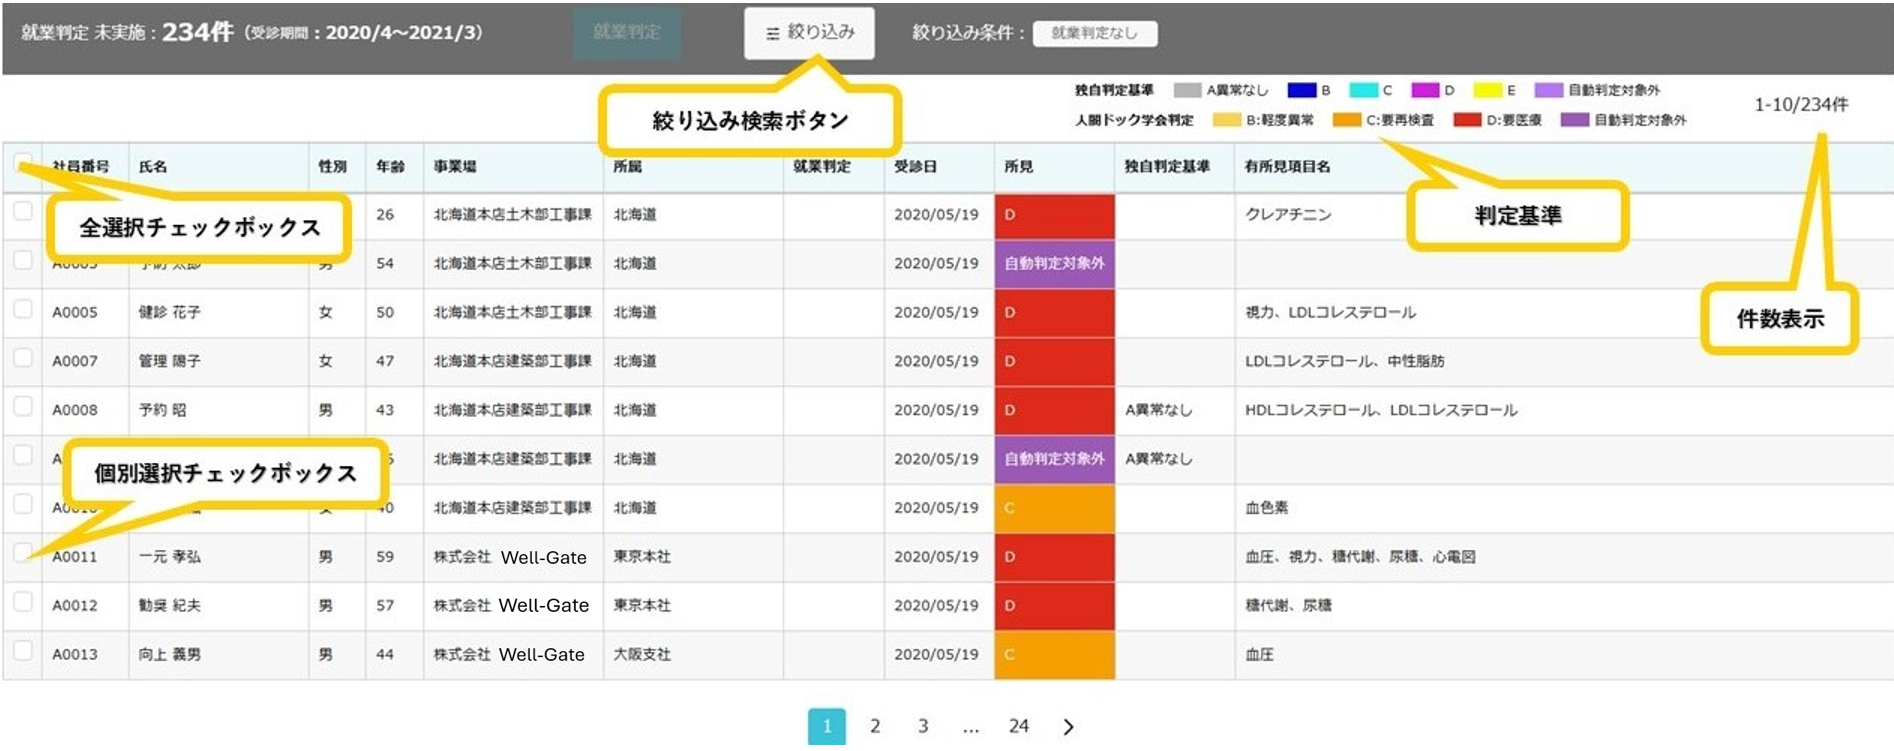The image size is (1894, 751).
Task: Click A異常なし in the A0008 row
Action: point(1159,411)
